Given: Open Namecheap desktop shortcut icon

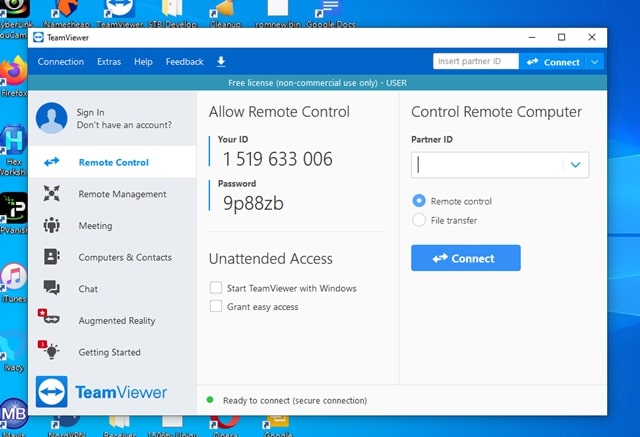Looking at the screenshot, I should coord(66,10).
